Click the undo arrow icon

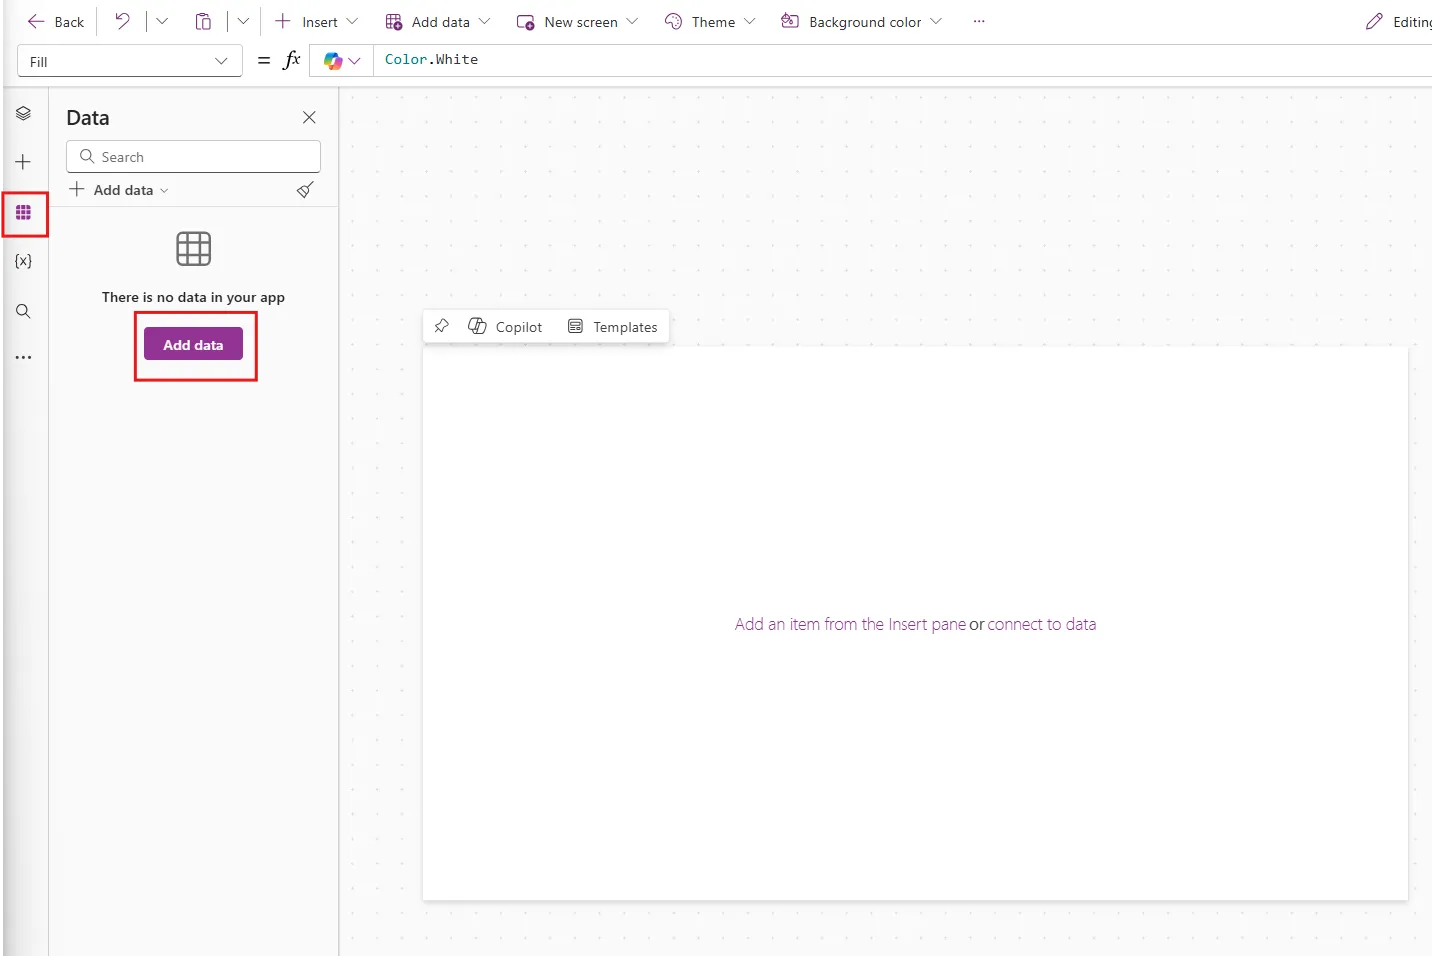pyautogui.click(x=122, y=22)
